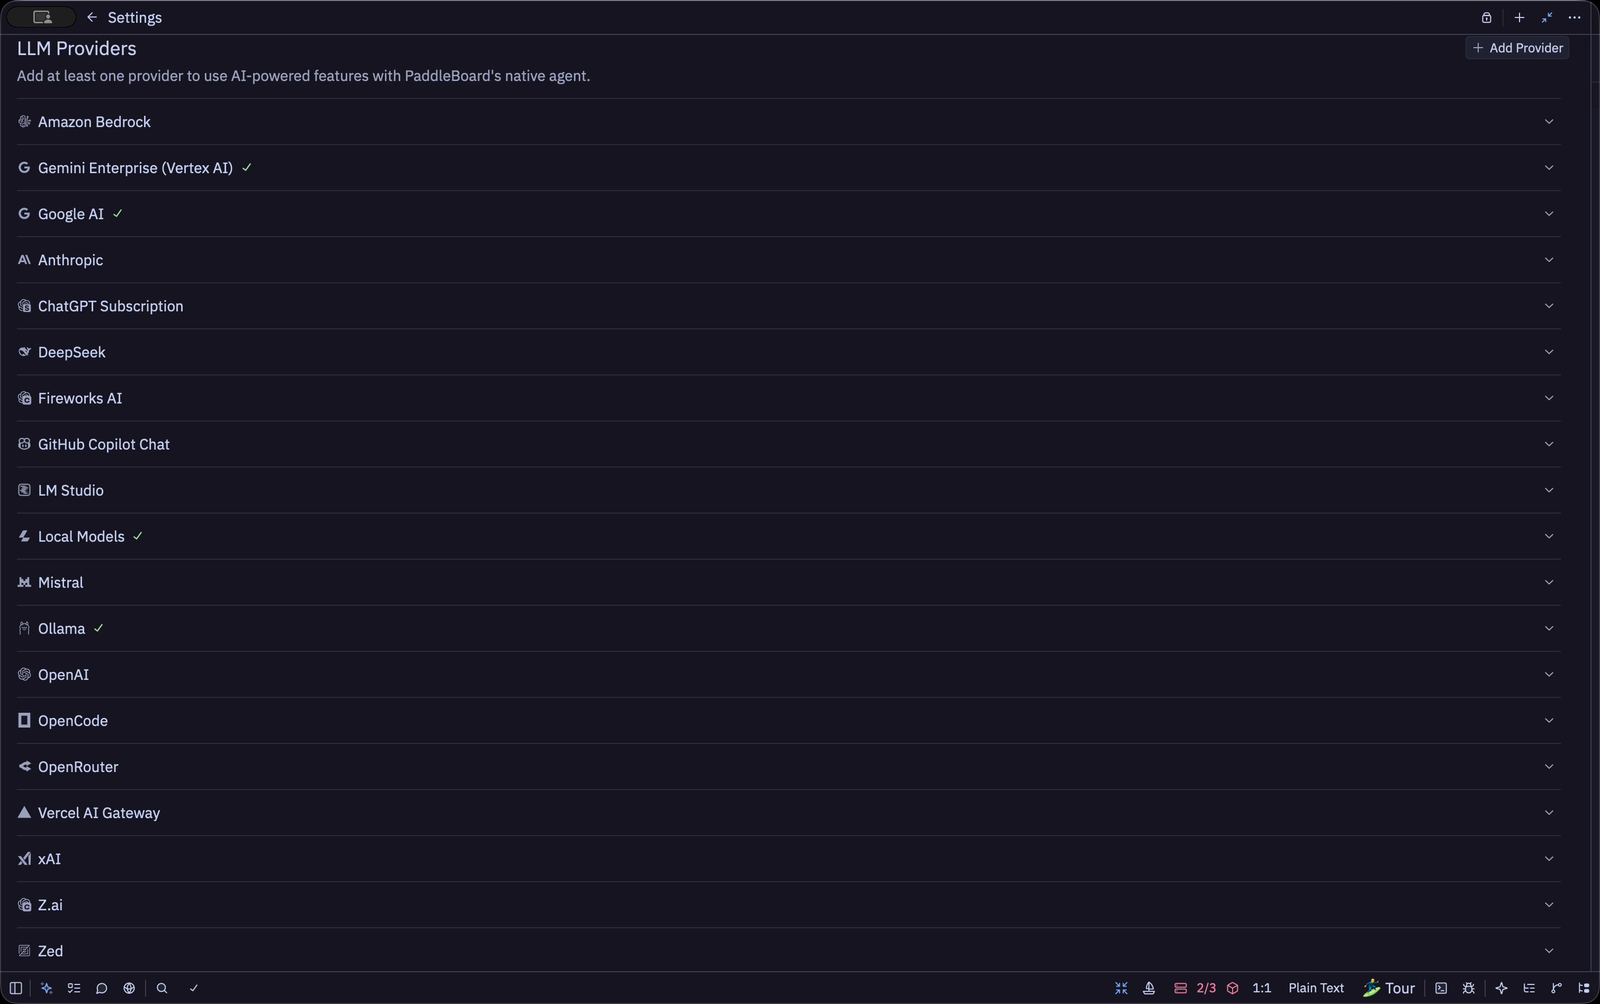Image resolution: width=1600 pixels, height=1004 pixels.
Task: Expand the OpenAI provider chevron
Action: [1549, 675]
